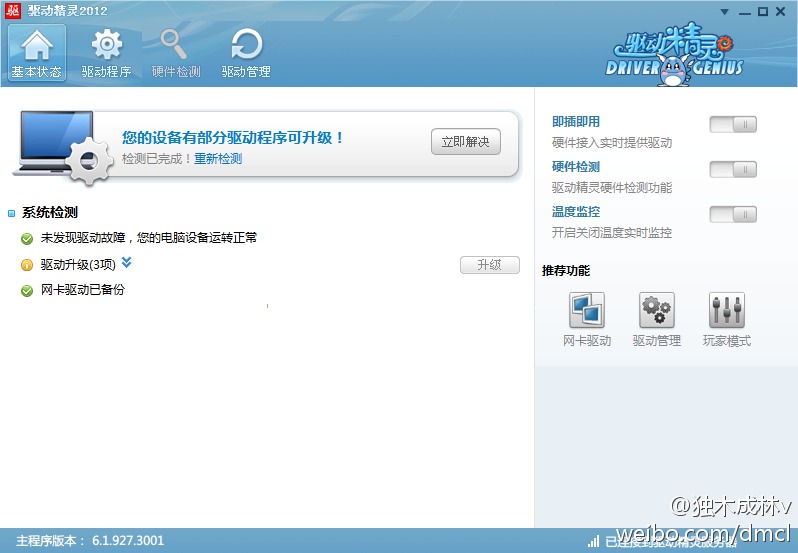The width and height of the screenshot is (798, 553).
Task: Close the 驱动精灵2012 window
Action: click(780, 11)
